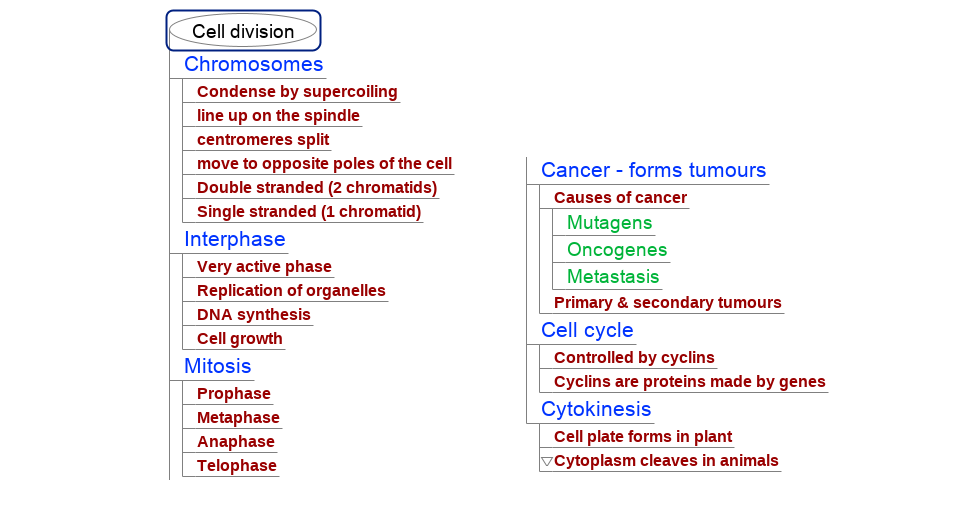971x508 pixels.
Task: Click the Chromosomes branch heading
Action: click(x=253, y=65)
